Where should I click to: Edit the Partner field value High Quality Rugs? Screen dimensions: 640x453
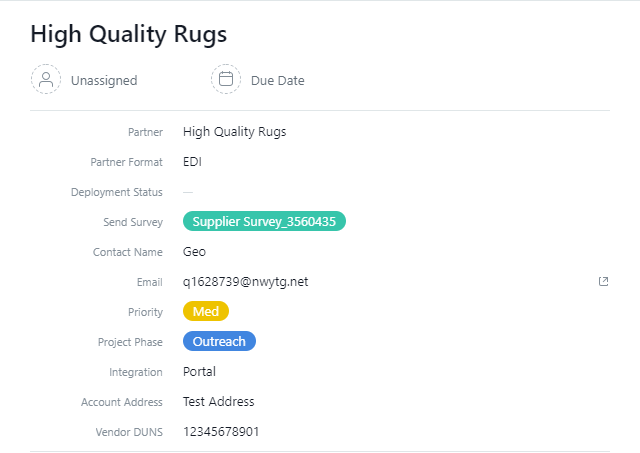pos(234,132)
